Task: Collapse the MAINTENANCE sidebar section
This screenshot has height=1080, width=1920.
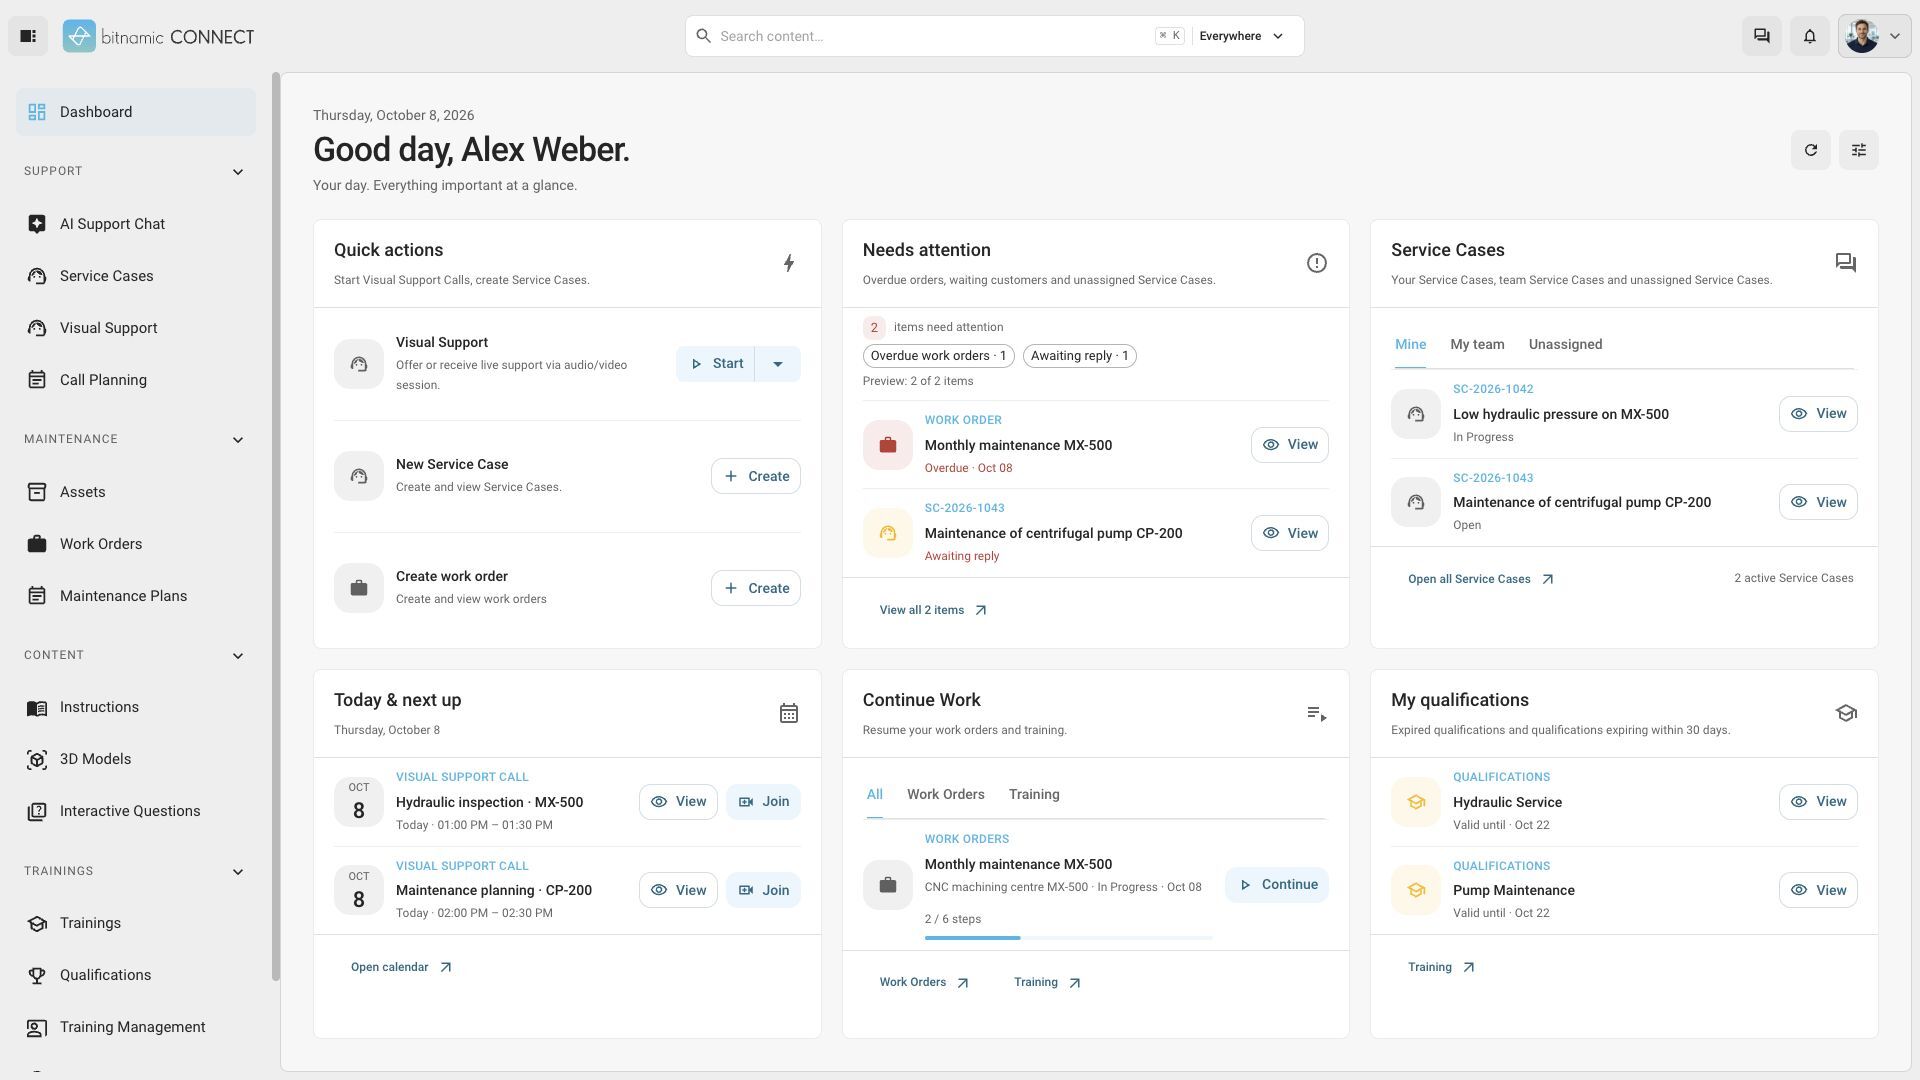Action: (237, 440)
